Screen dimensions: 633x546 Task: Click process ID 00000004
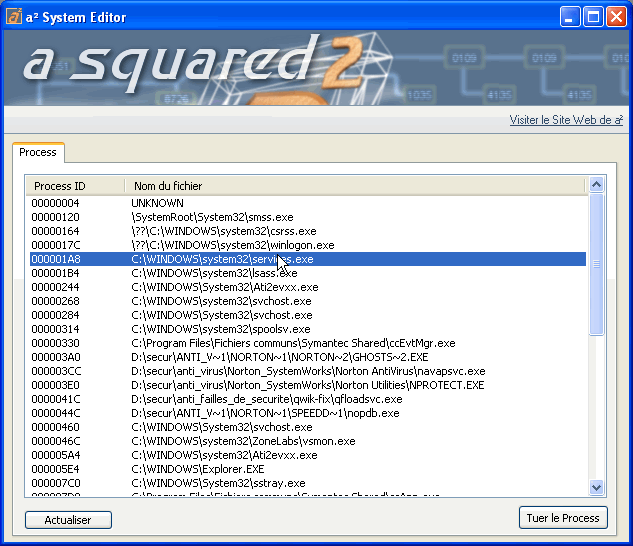click(56, 203)
